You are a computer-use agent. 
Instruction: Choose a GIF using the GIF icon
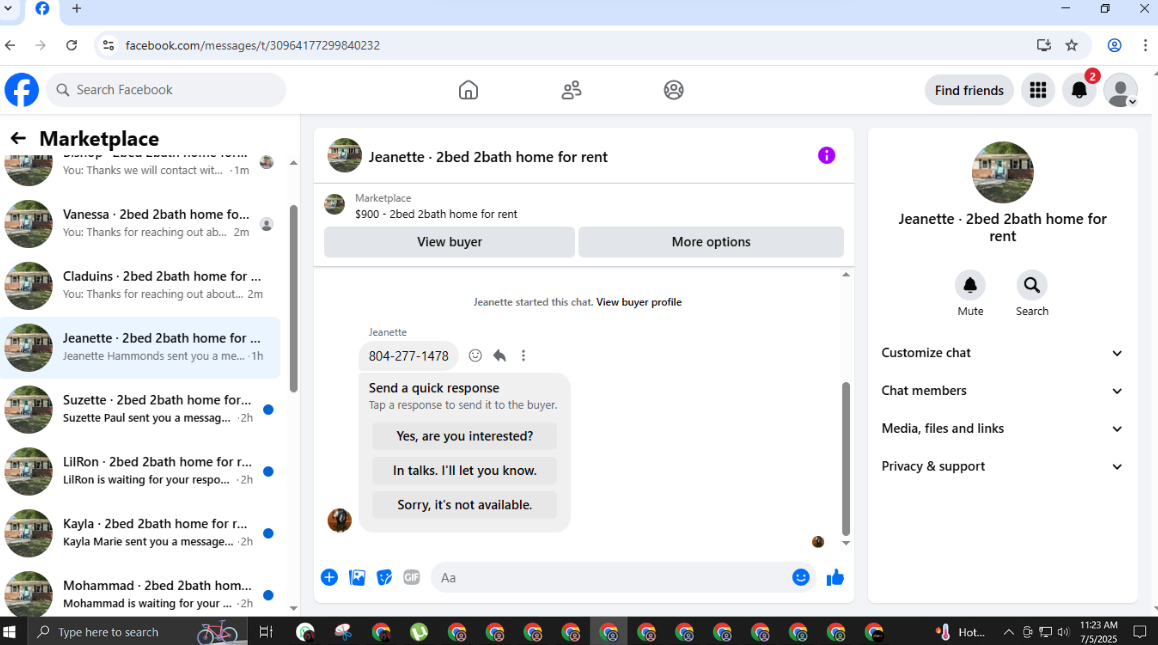pos(411,578)
